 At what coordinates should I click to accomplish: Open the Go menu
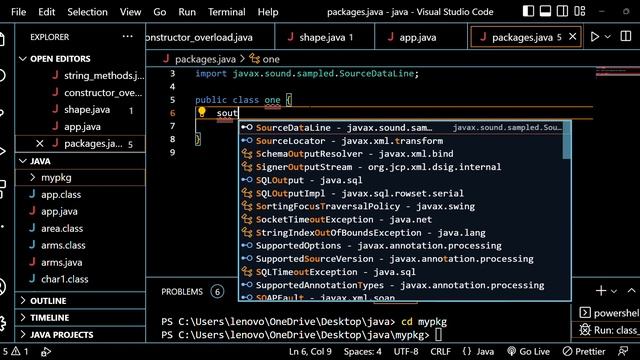coord(160,12)
